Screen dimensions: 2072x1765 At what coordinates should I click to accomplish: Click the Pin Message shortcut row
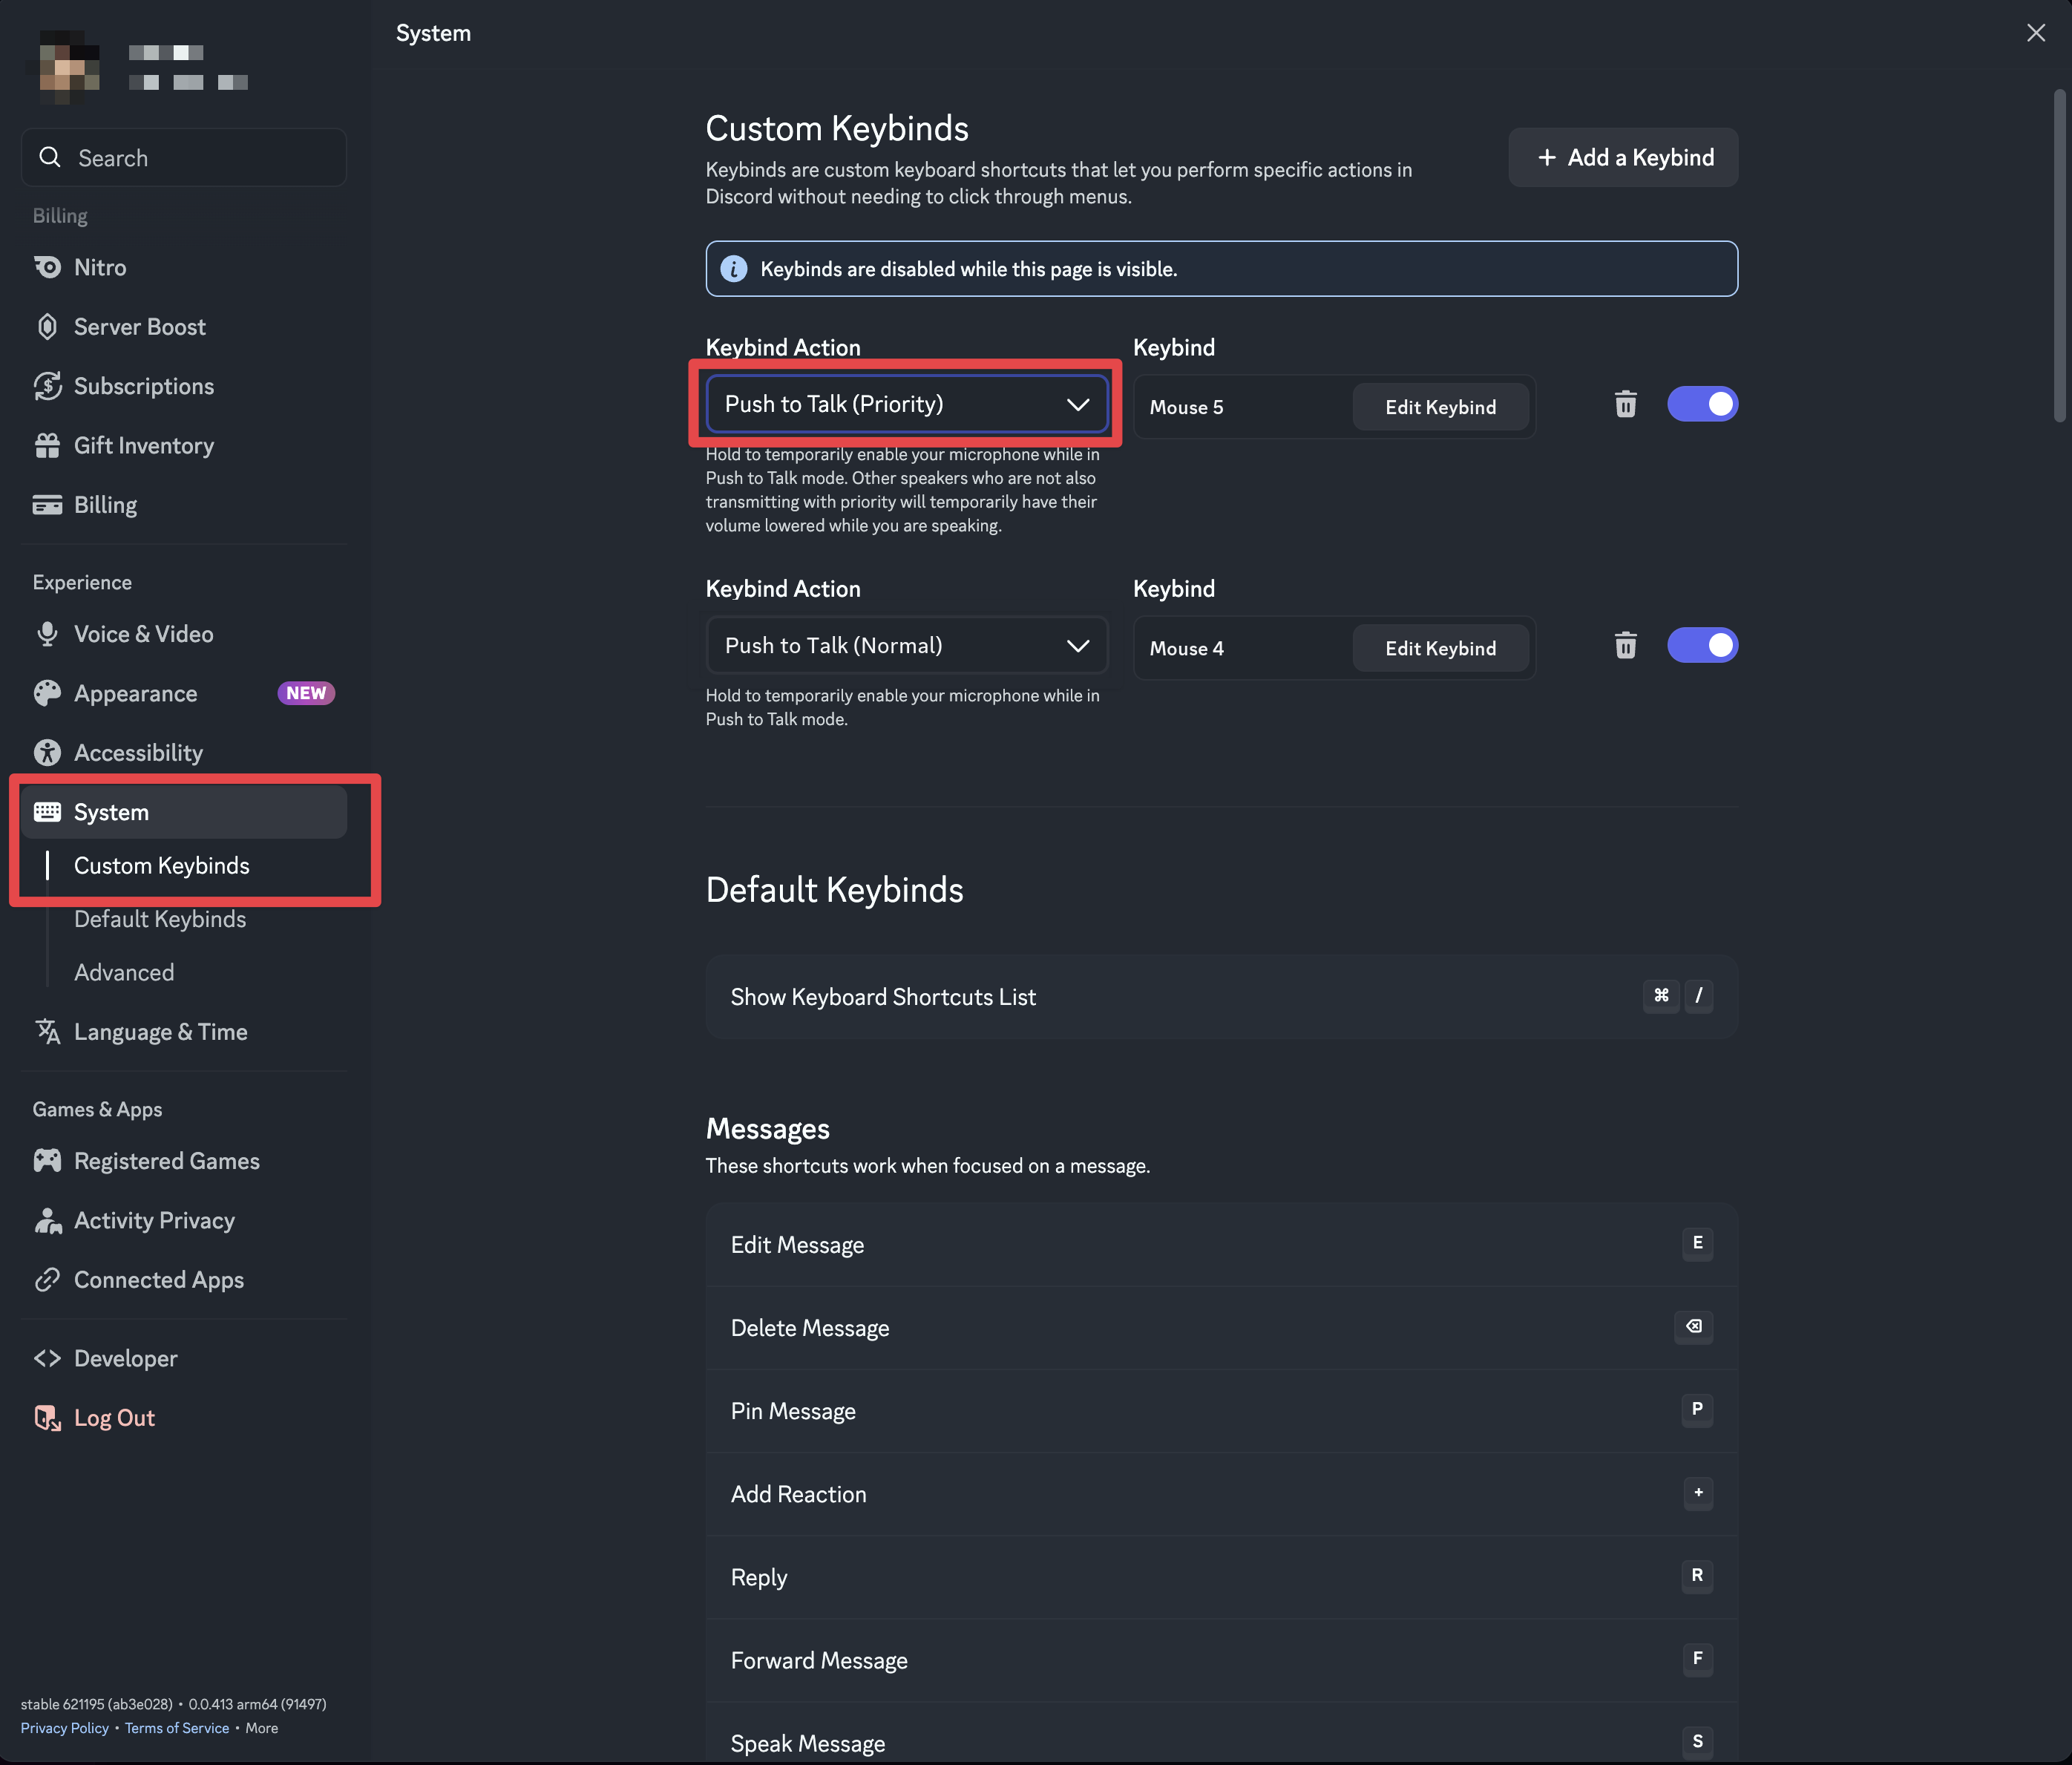[x=1221, y=1410]
